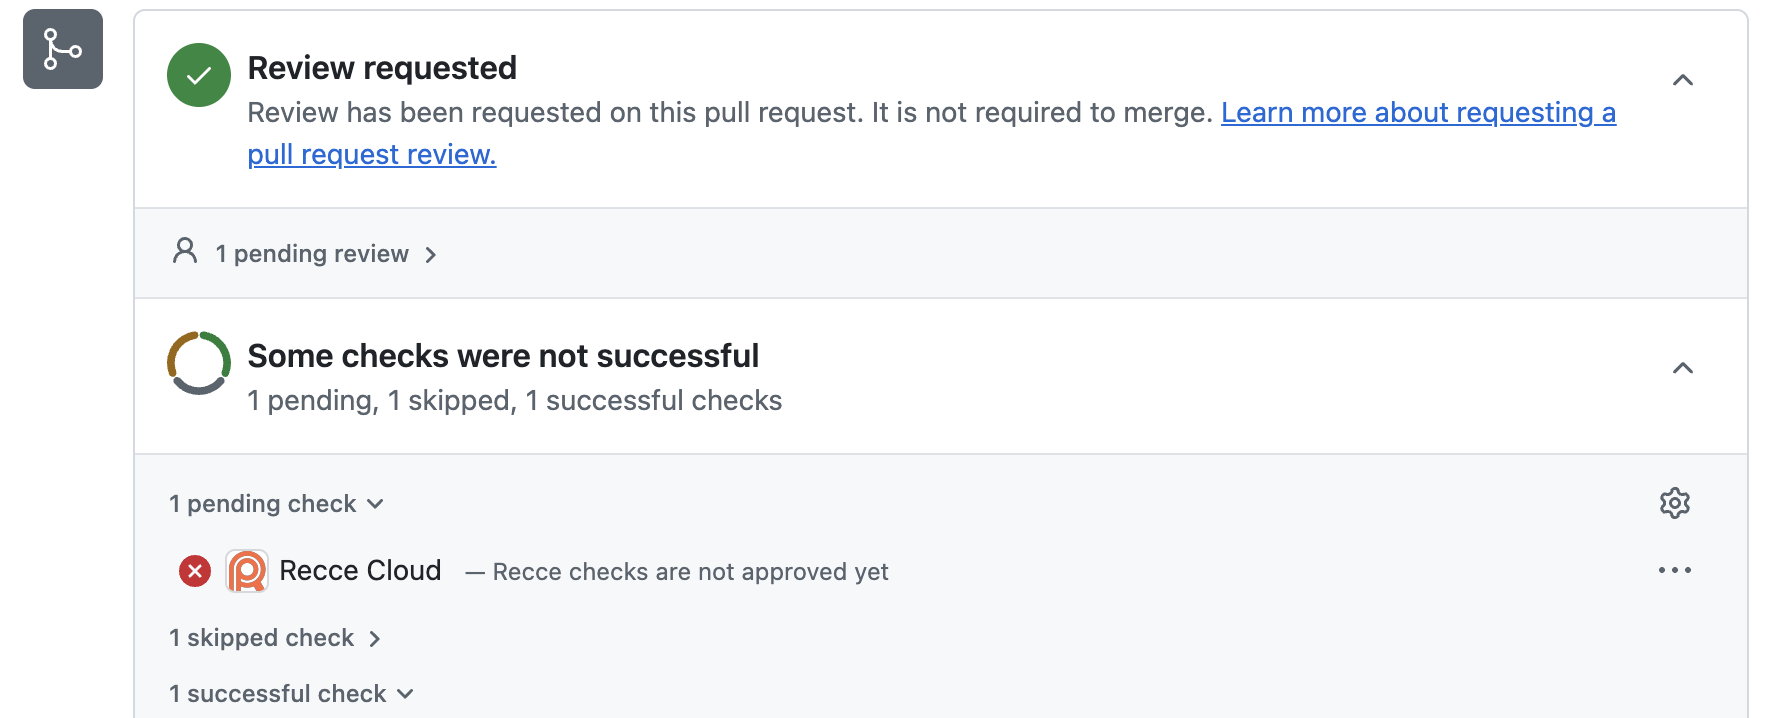Click the Recce Cloud check name
Image resolution: width=1790 pixels, height=718 pixels.
pos(360,571)
